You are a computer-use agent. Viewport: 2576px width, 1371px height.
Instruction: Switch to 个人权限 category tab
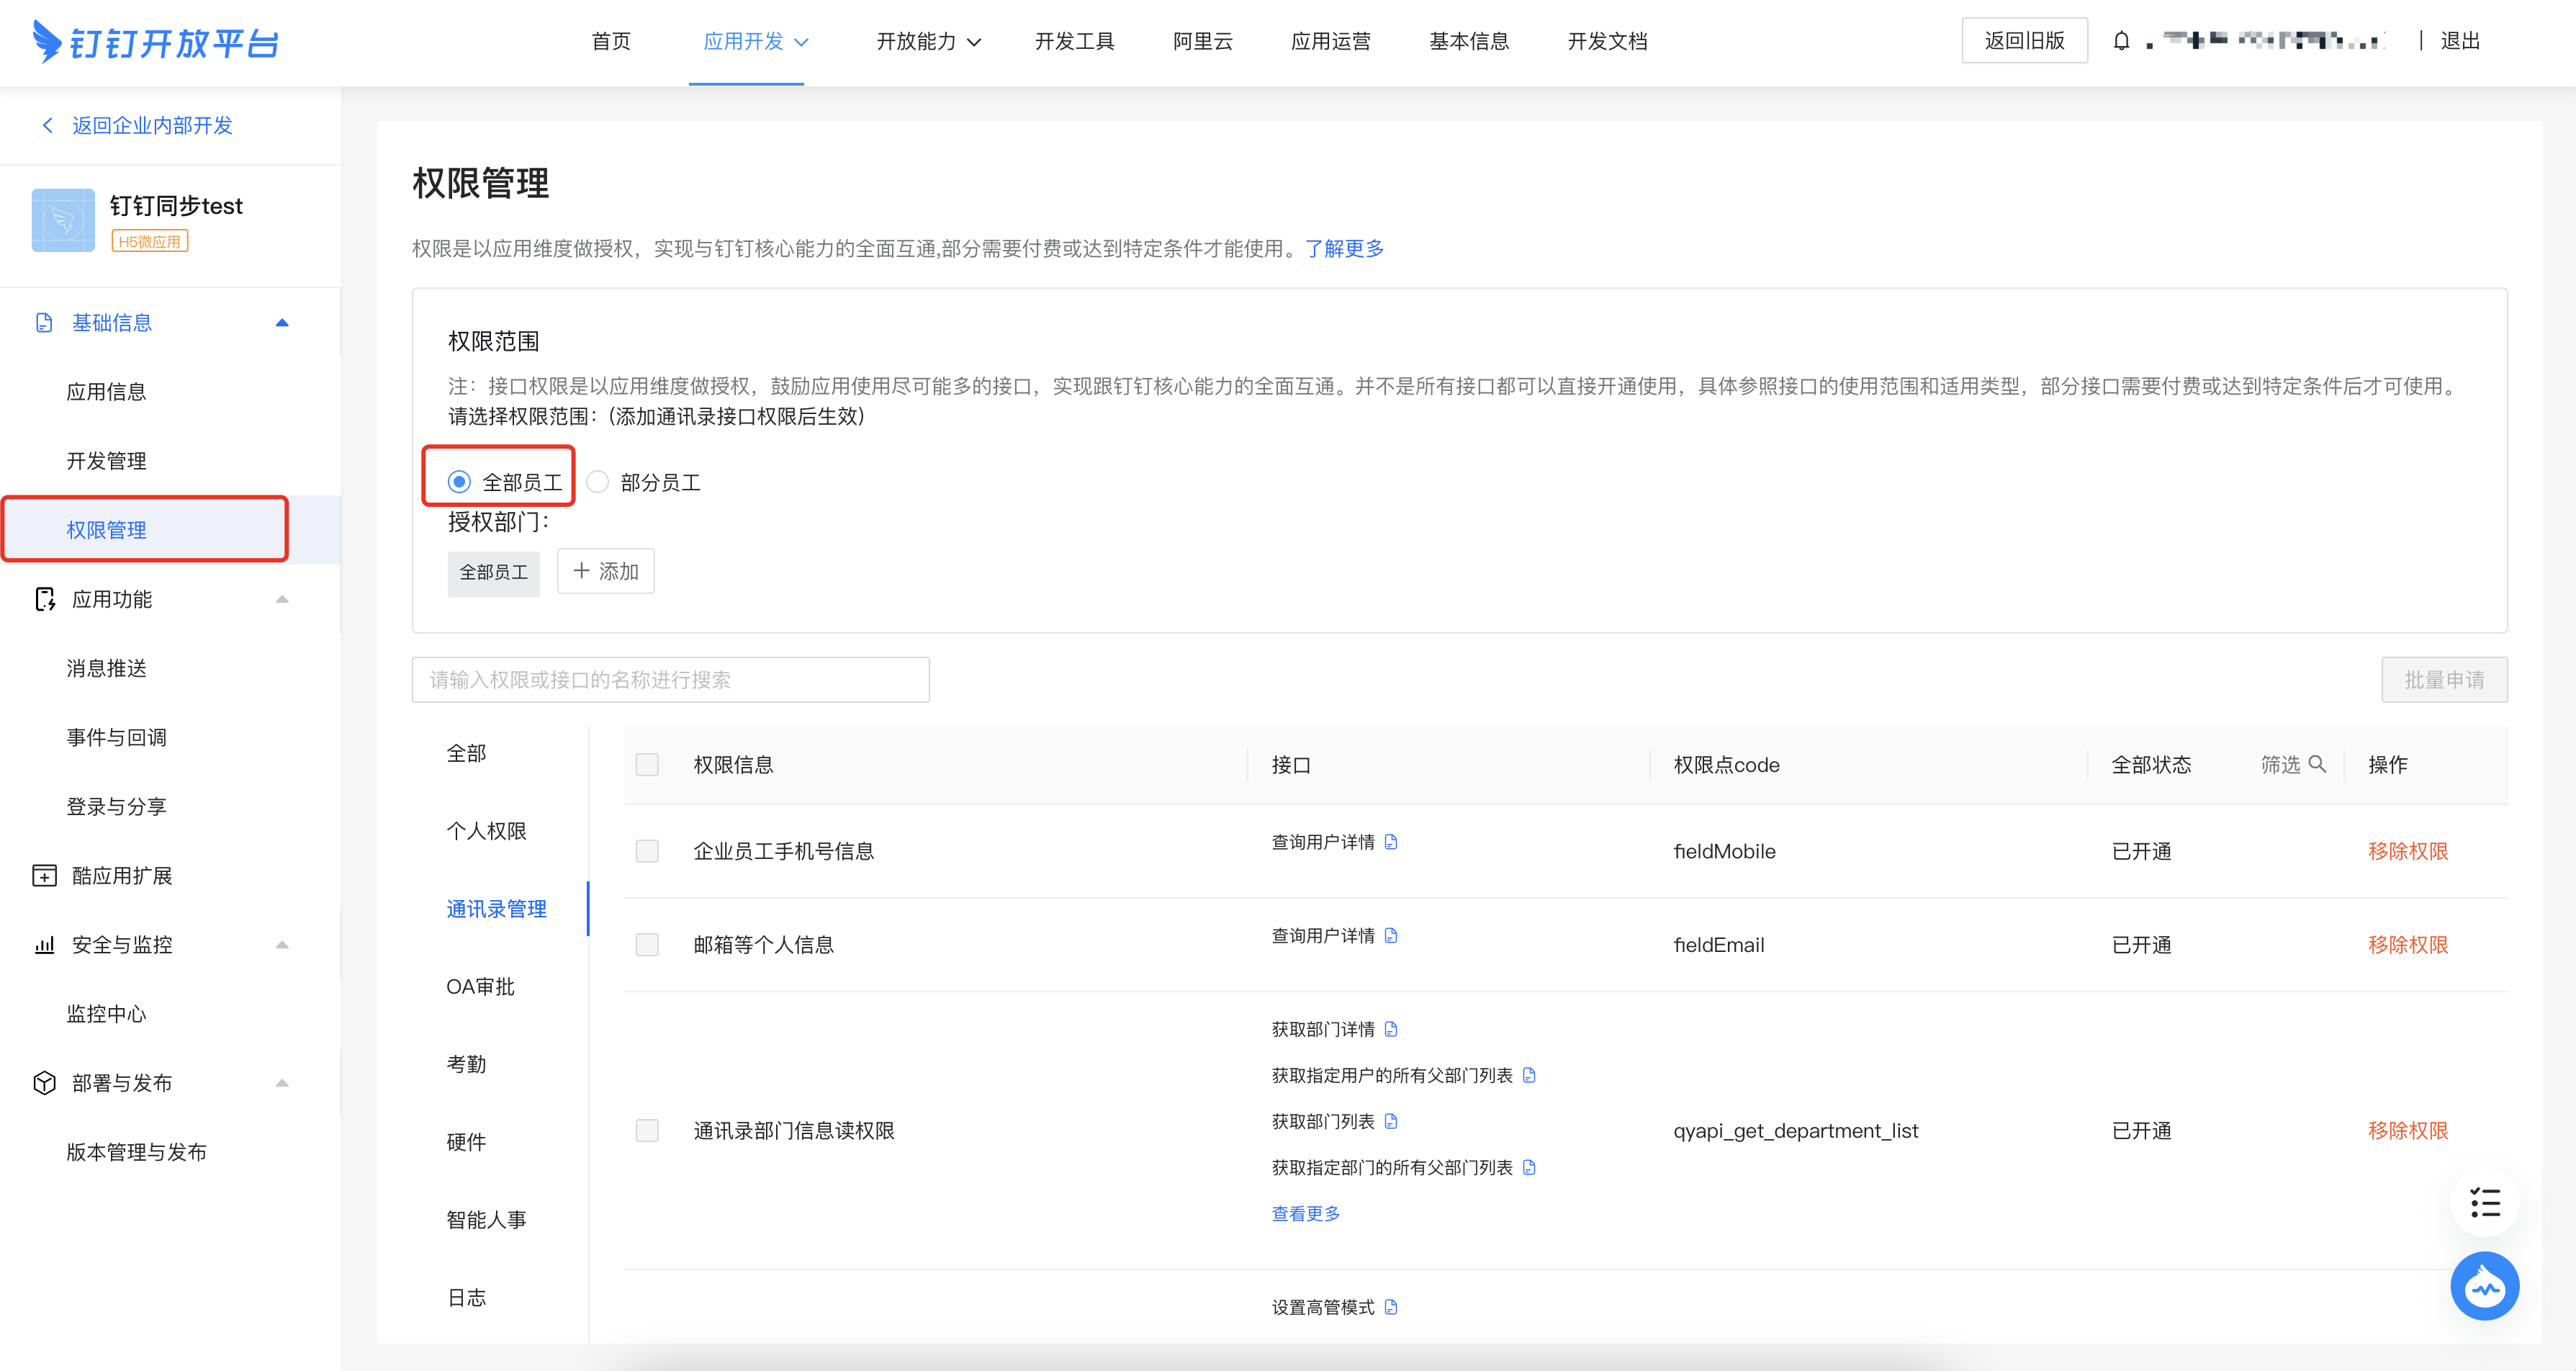(486, 831)
